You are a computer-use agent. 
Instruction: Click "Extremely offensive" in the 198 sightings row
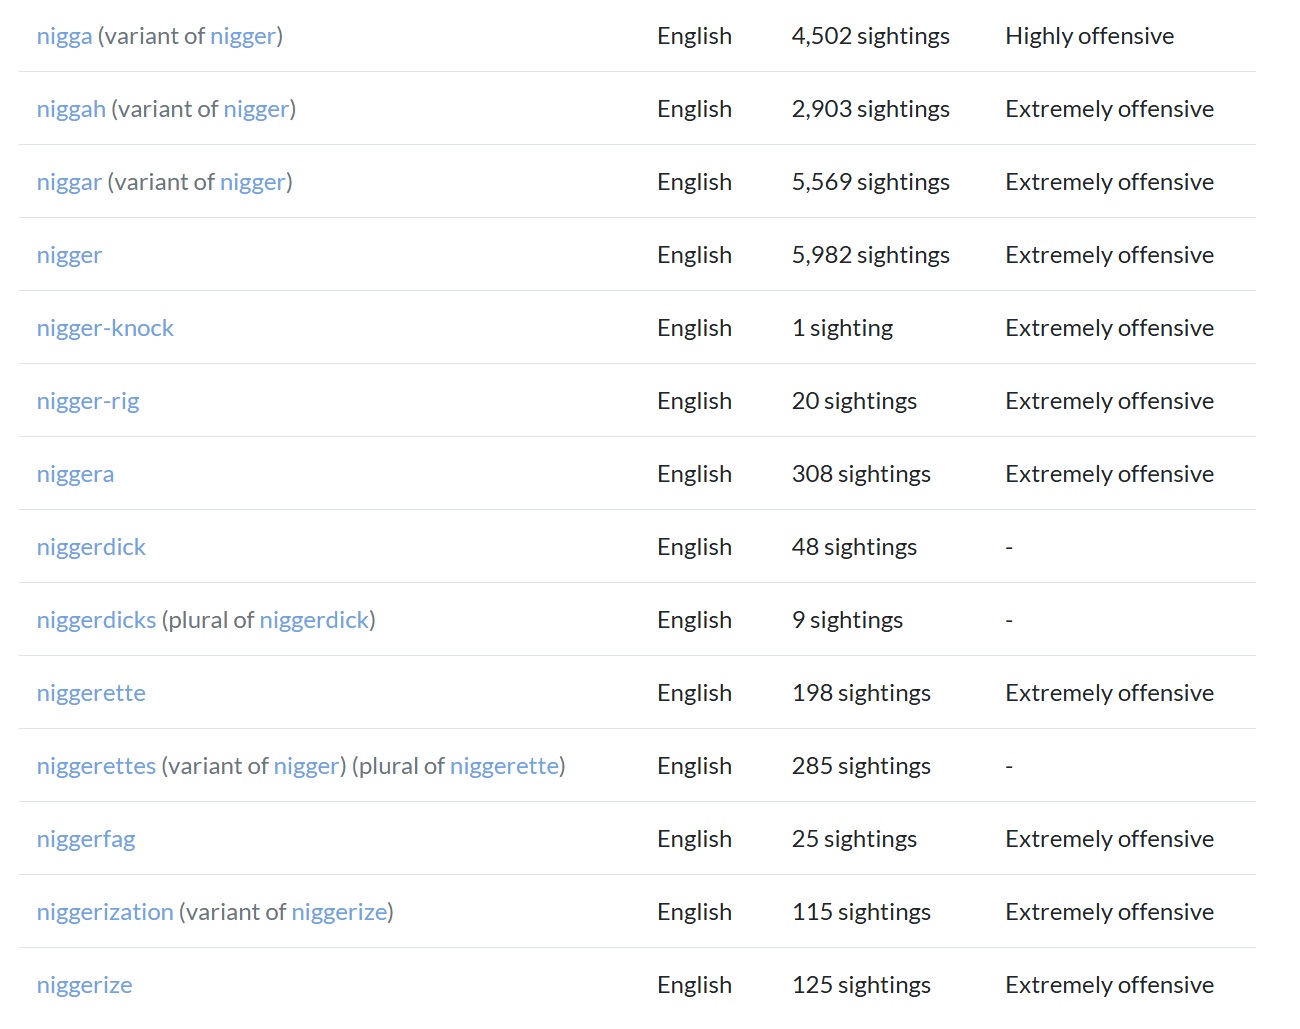(1110, 694)
